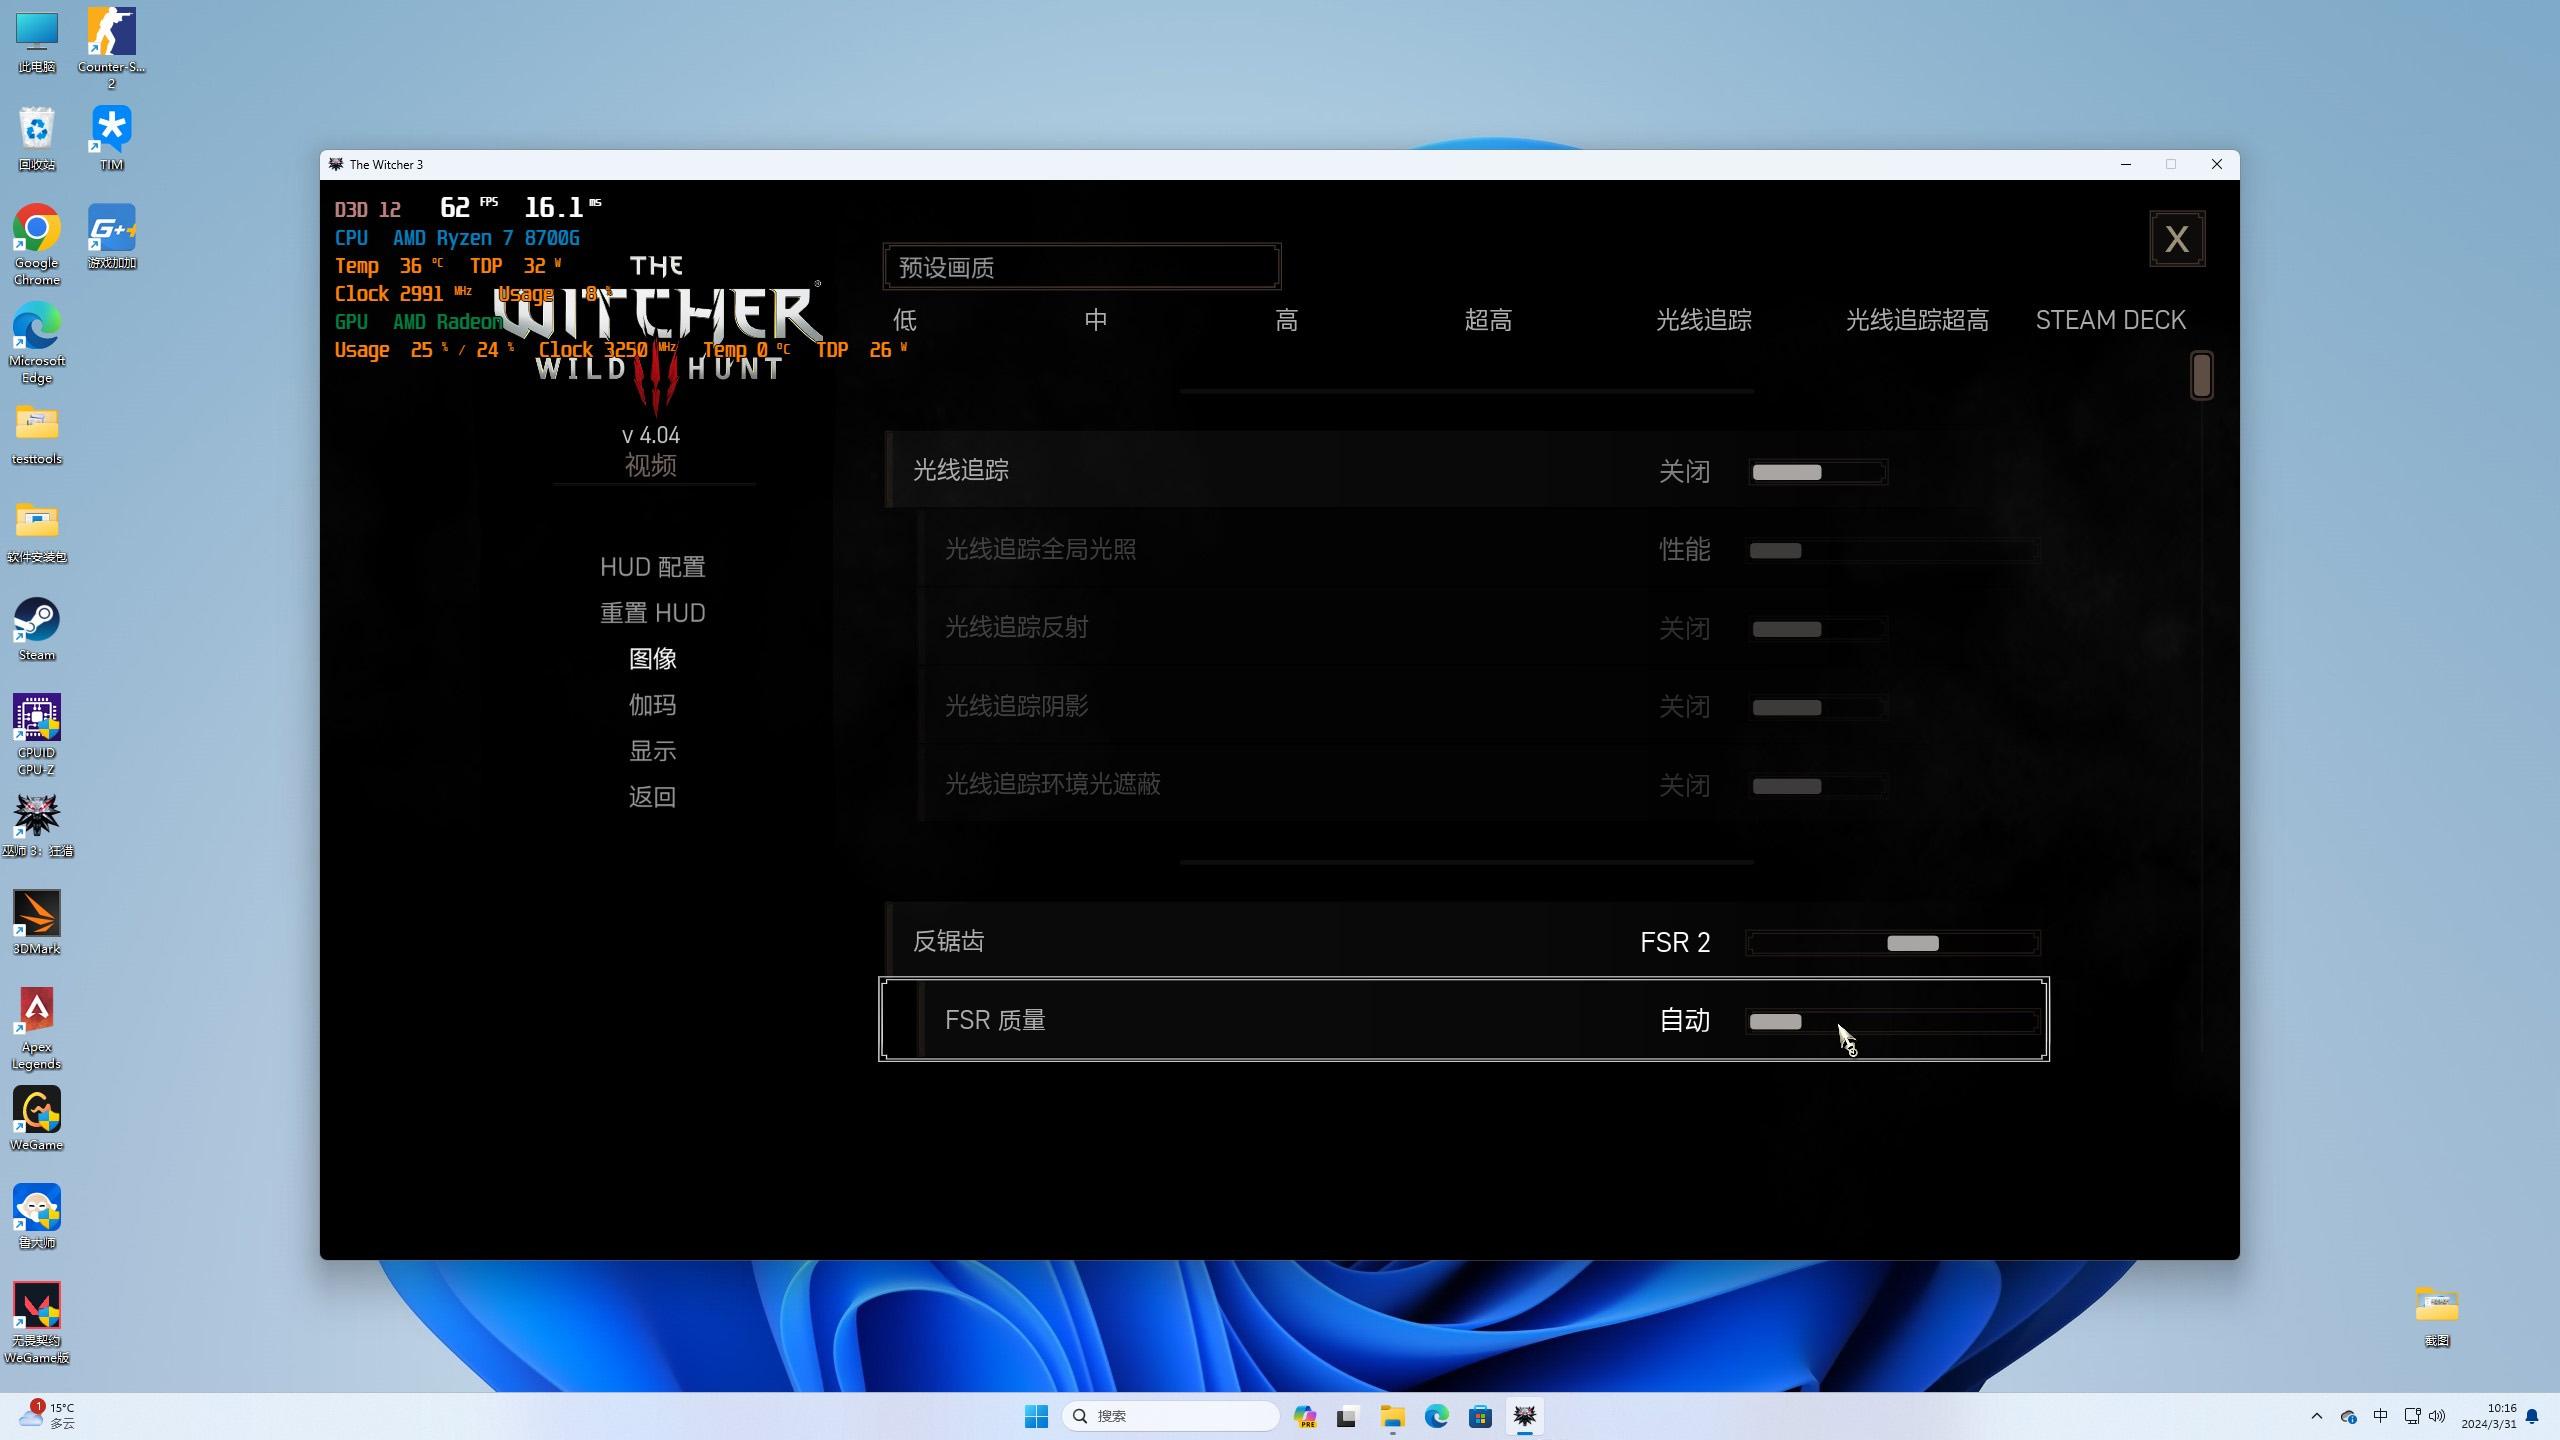Screen dimensions: 2560x1440
Task: Open the clock and date 10:16 panel
Action: [2488, 1416]
